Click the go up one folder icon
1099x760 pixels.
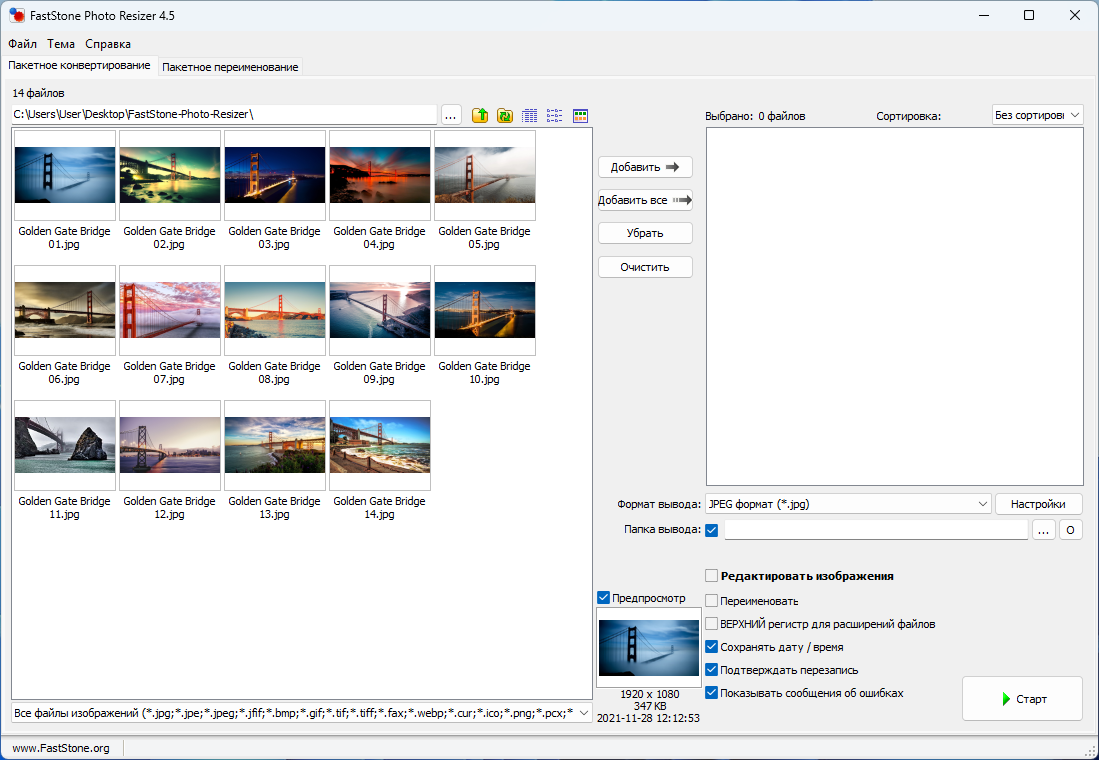(480, 116)
